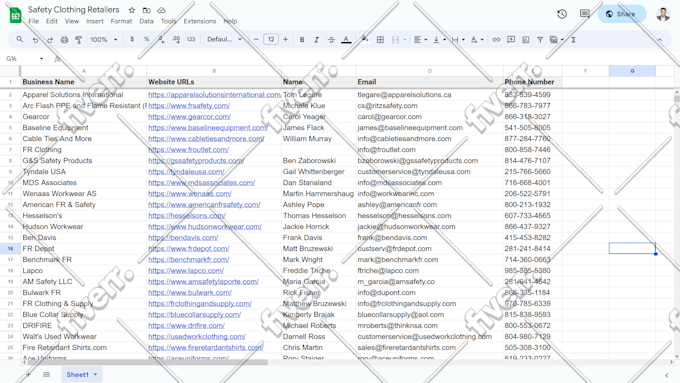This screenshot has width=680, height=383.
Task: Open the File menu
Action: (33, 21)
